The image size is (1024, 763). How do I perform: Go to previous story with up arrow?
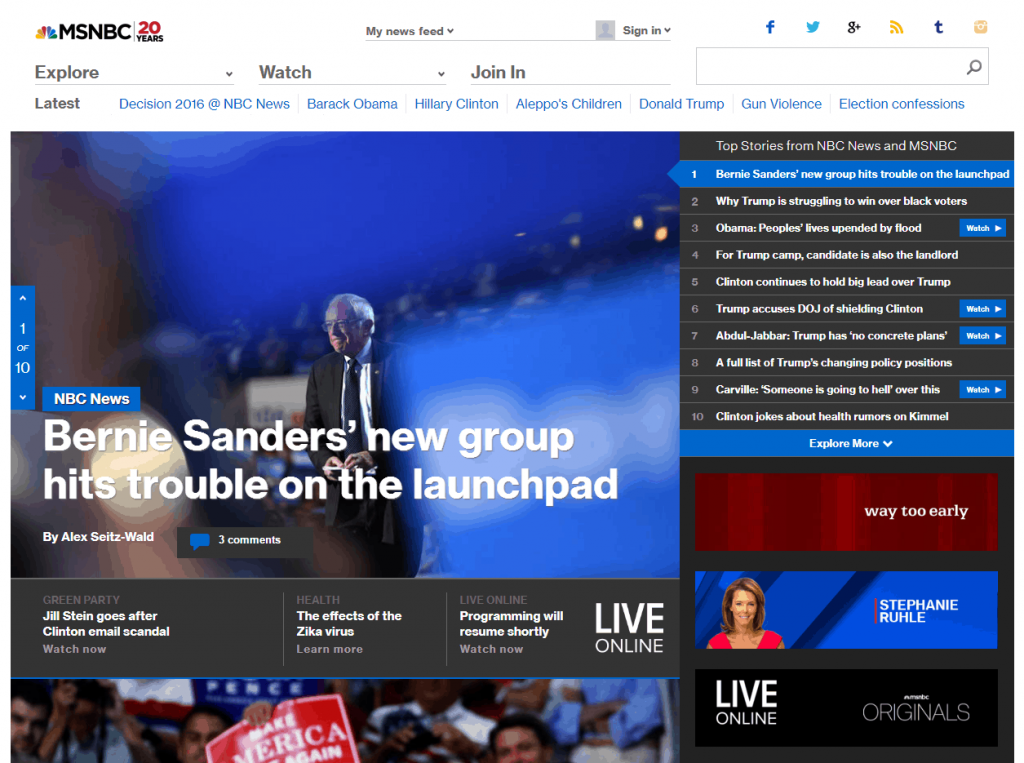click(23, 298)
